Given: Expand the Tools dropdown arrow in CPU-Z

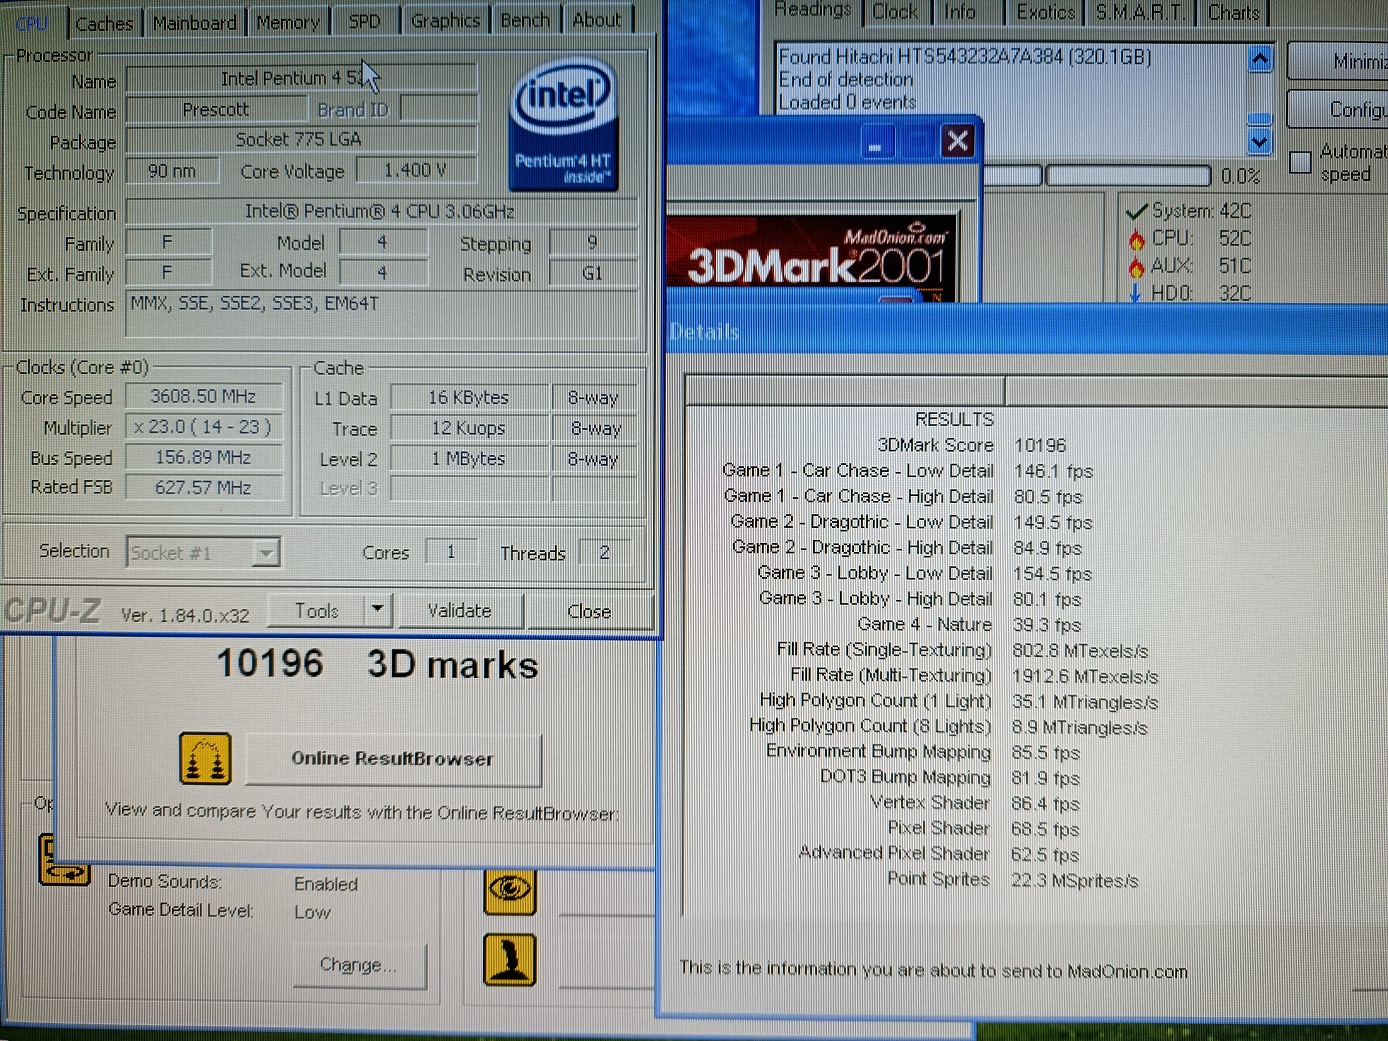Looking at the screenshot, I should click(x=377, y=610).
